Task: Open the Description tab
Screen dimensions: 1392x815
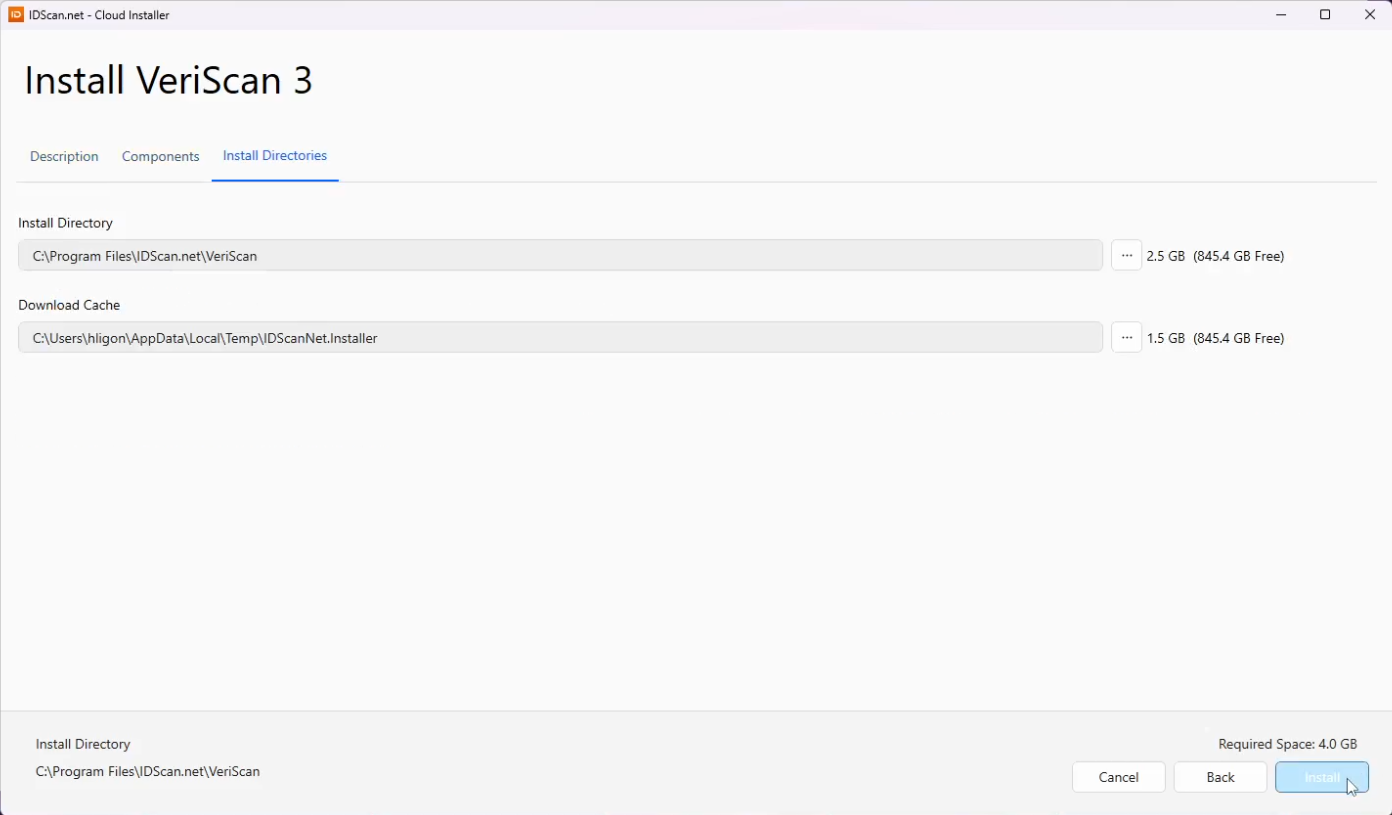Action: tap(64, 156)
